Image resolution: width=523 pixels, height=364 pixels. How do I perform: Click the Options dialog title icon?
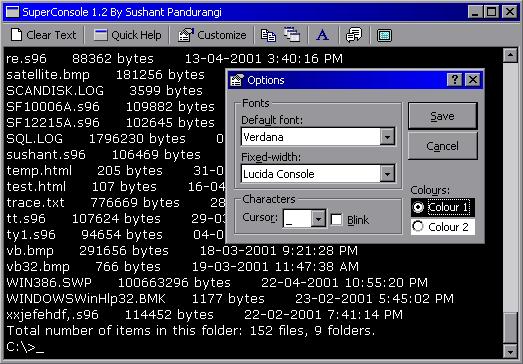coord(236,80)
